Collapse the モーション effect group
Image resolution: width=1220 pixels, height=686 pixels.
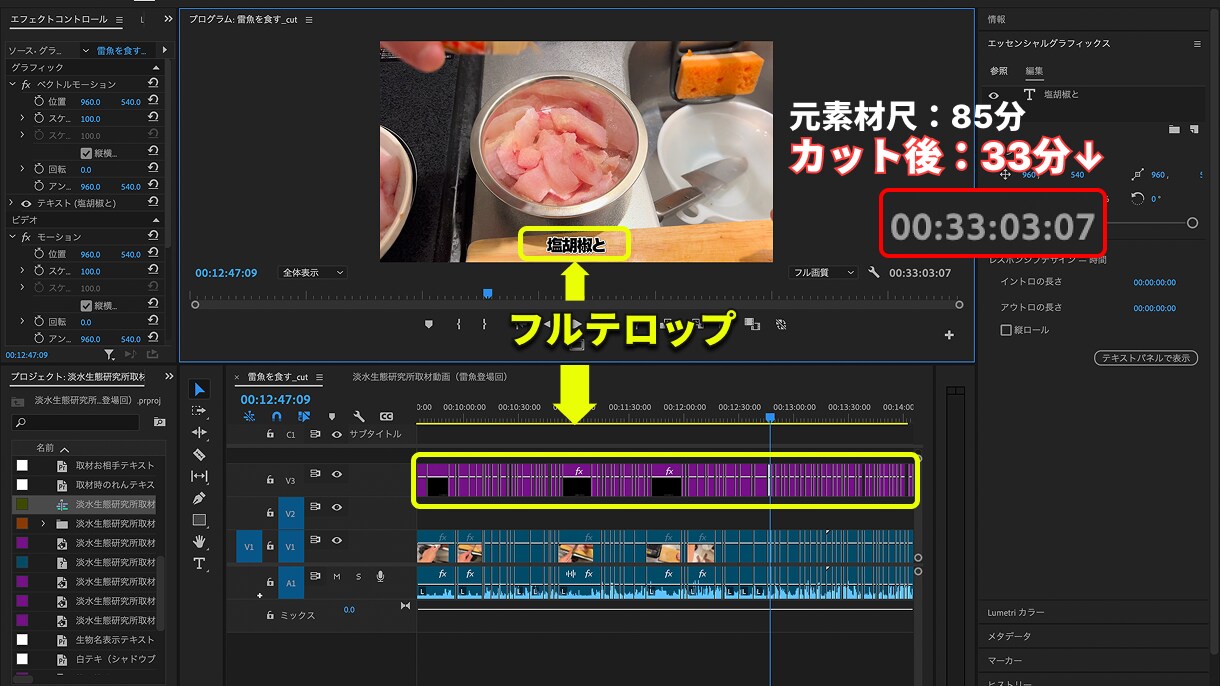pos(12,237)
